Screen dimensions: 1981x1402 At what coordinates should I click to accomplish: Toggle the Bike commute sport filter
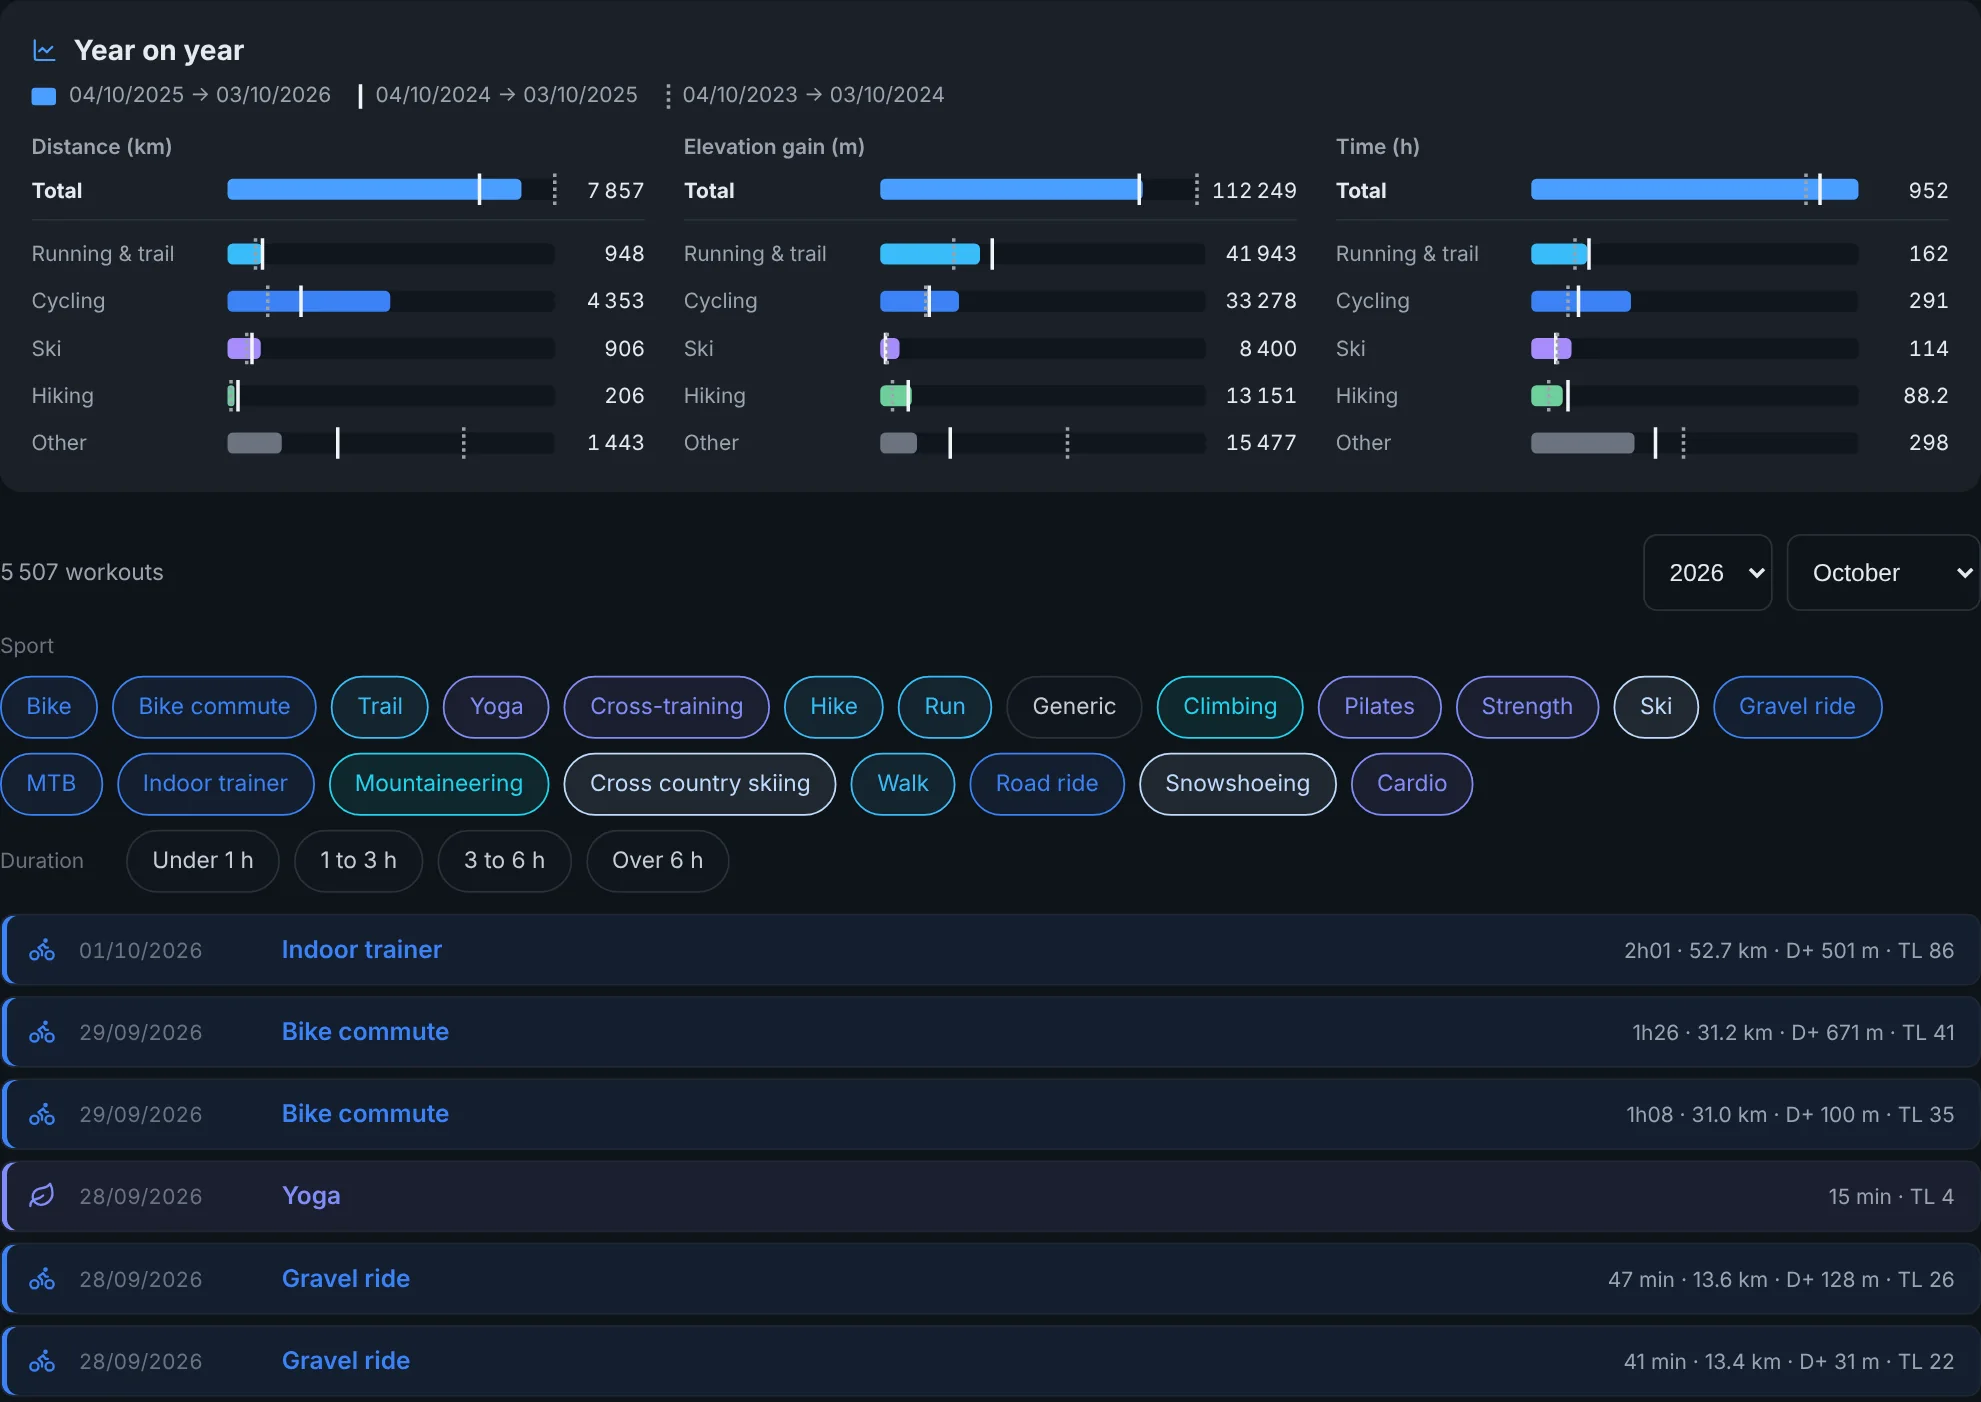tap(214, 707)
